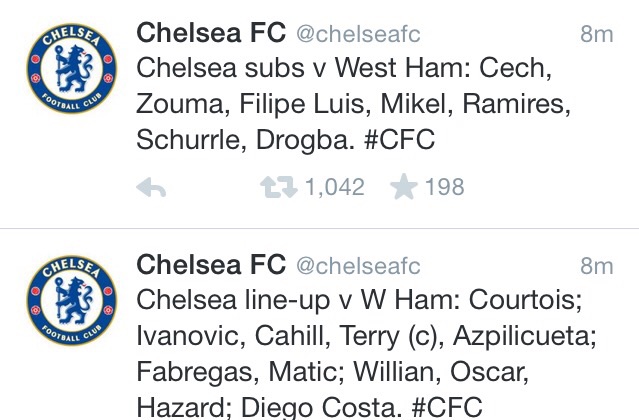The width and height of the screenshot is (639, 420).
Task: Open #CFC hashtag in line-up tweet
Action: [447, 407]
